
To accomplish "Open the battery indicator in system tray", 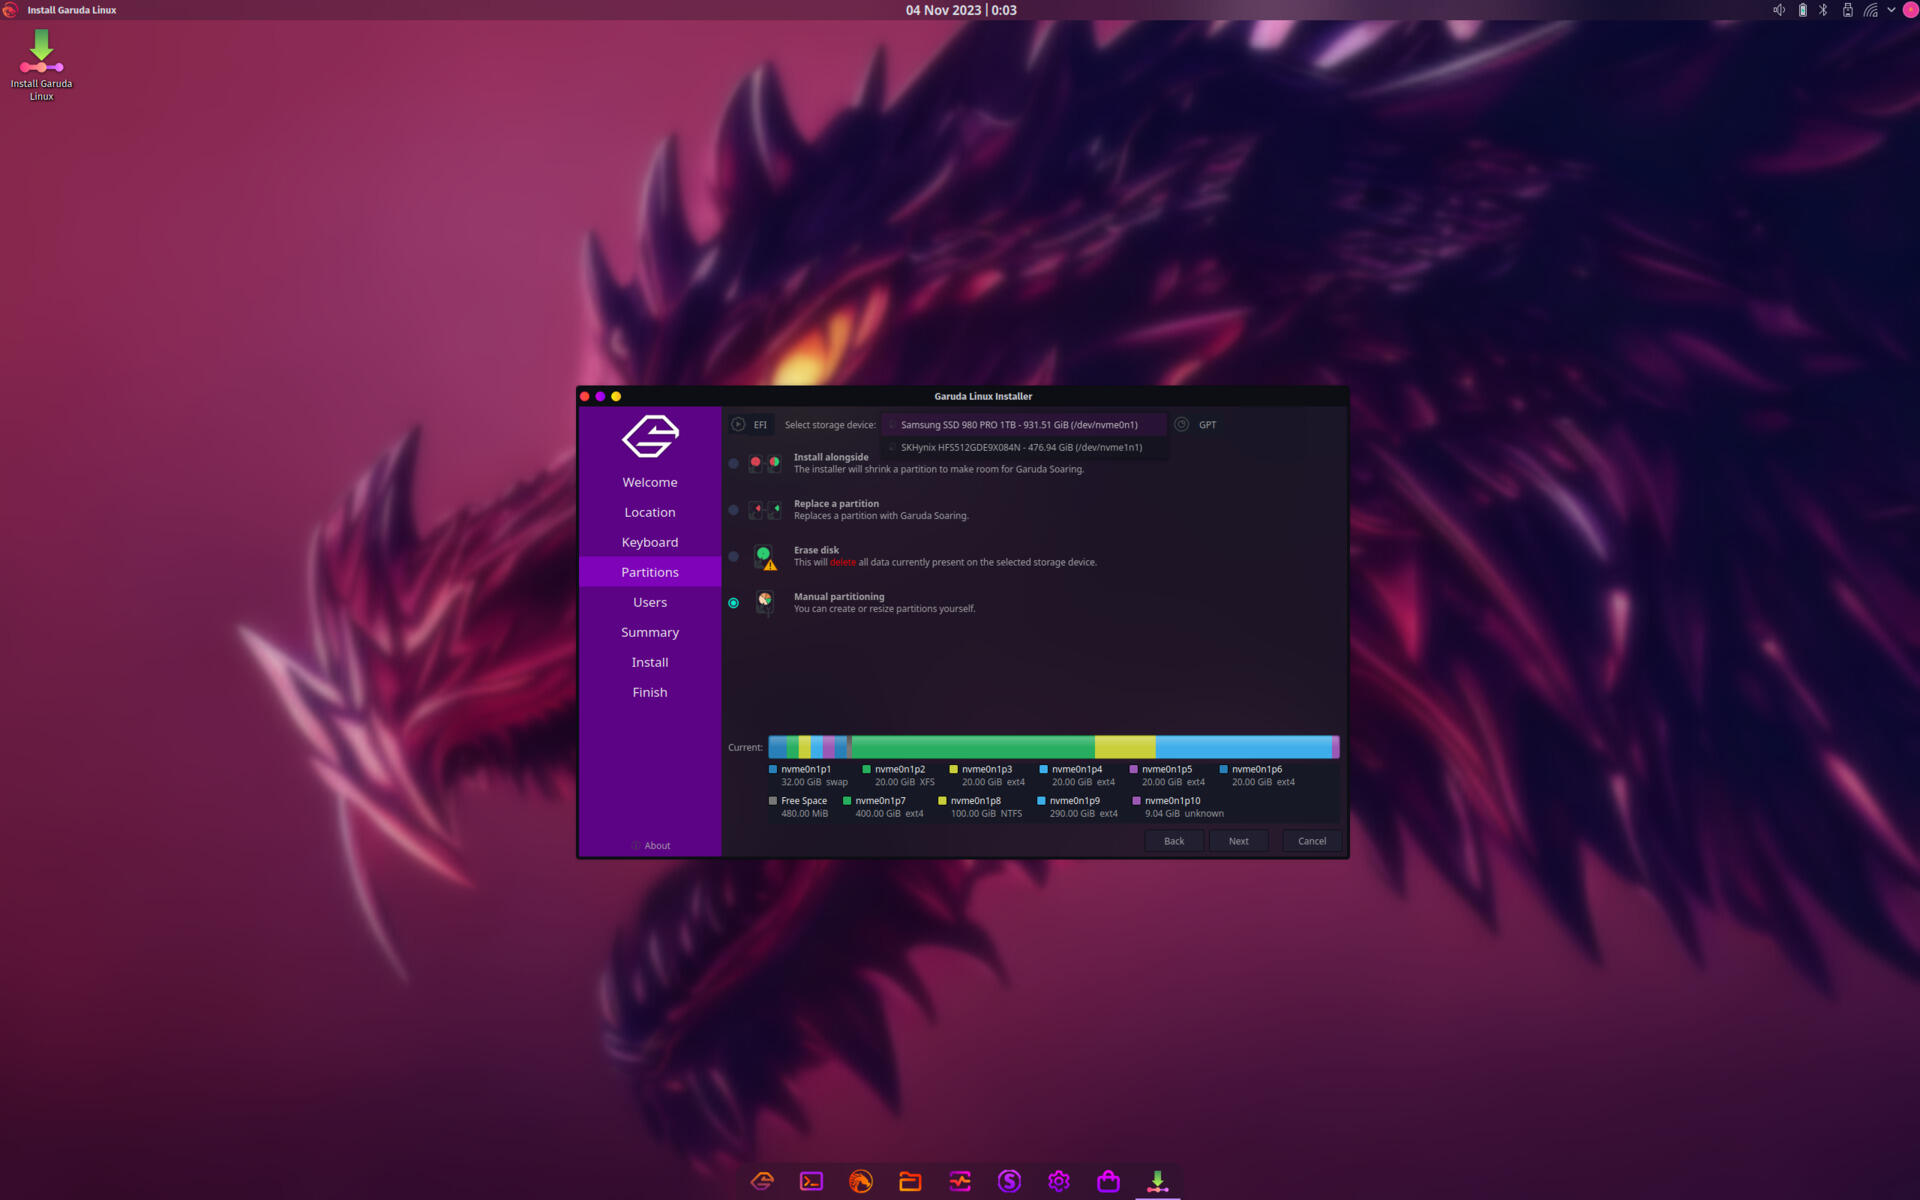I will (1802, 10).
